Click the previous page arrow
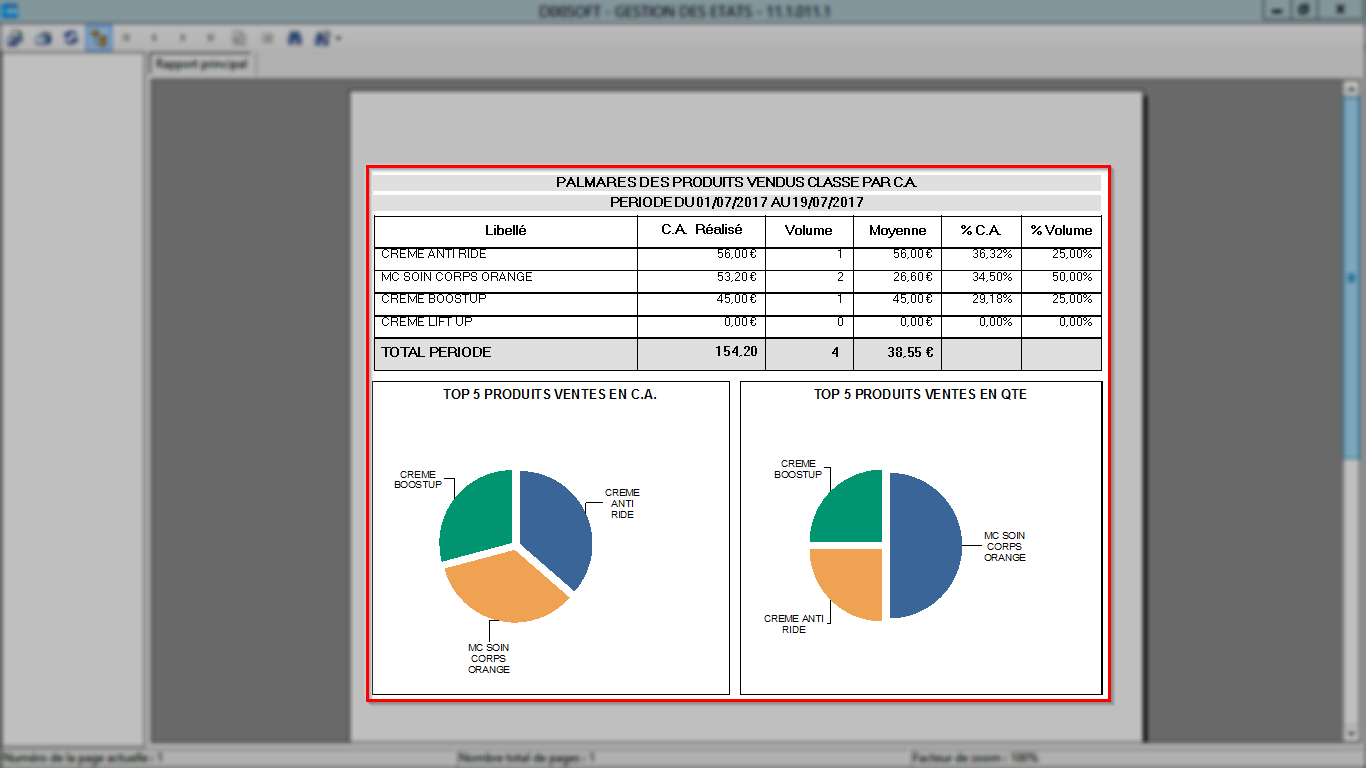The image size is (1366, 768). [155, 38]
